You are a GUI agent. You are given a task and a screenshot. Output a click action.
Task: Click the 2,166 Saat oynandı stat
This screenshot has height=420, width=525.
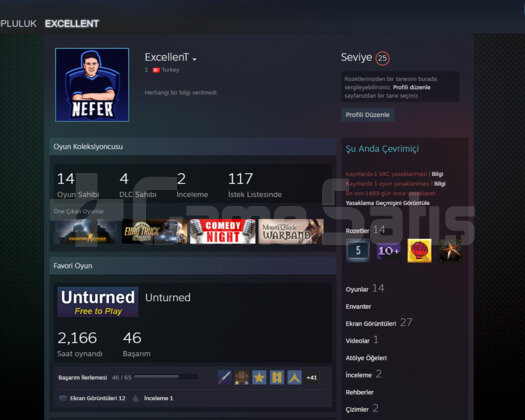(x=80, y=344)
